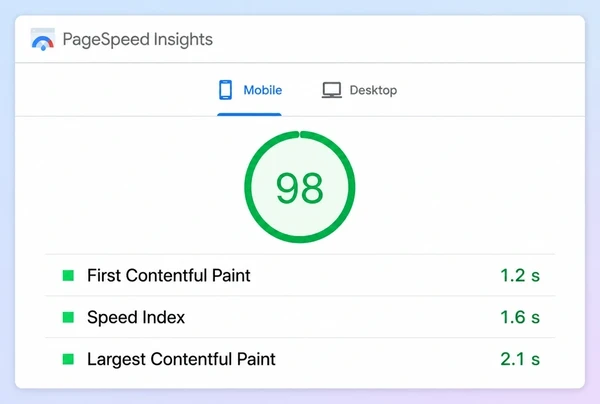
Task: Click green square beside First Contentful Paint
Action: click(68, 275)
